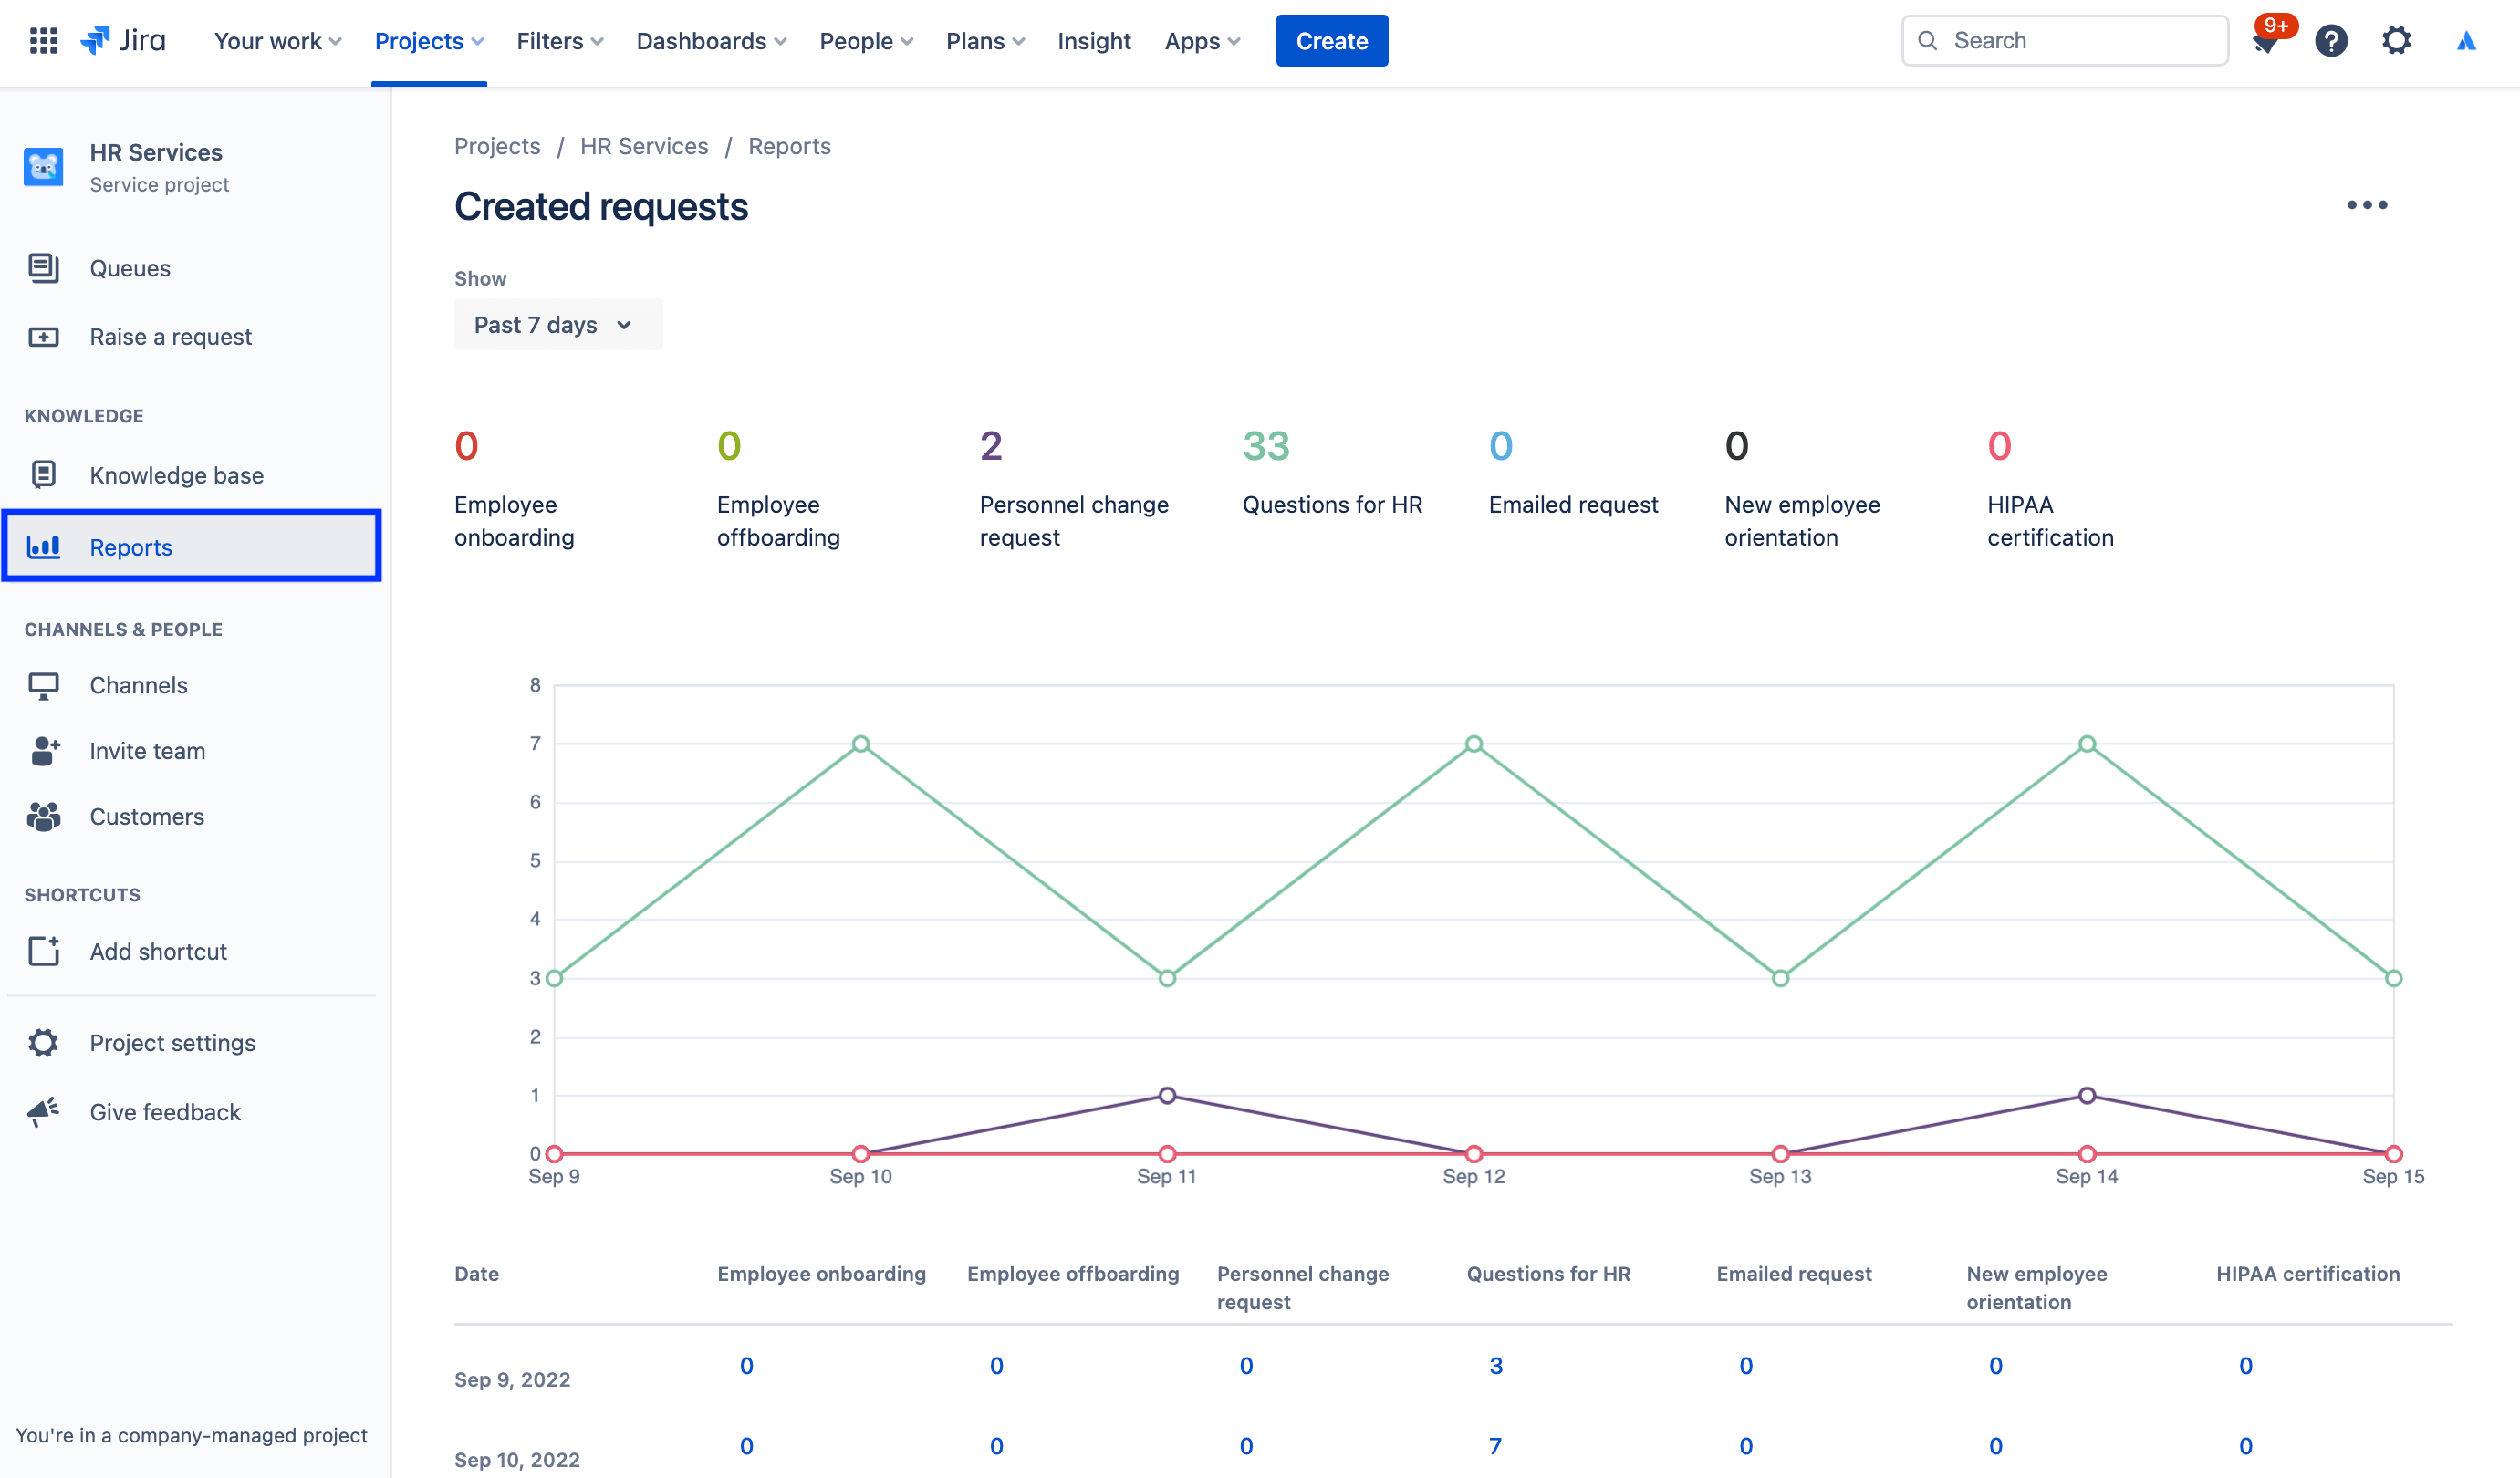Image resolution: width=2520 pixels, height=1478 pixels.
Task: Click the Customers icon in sidebar
Action: (x=44, y=815)
